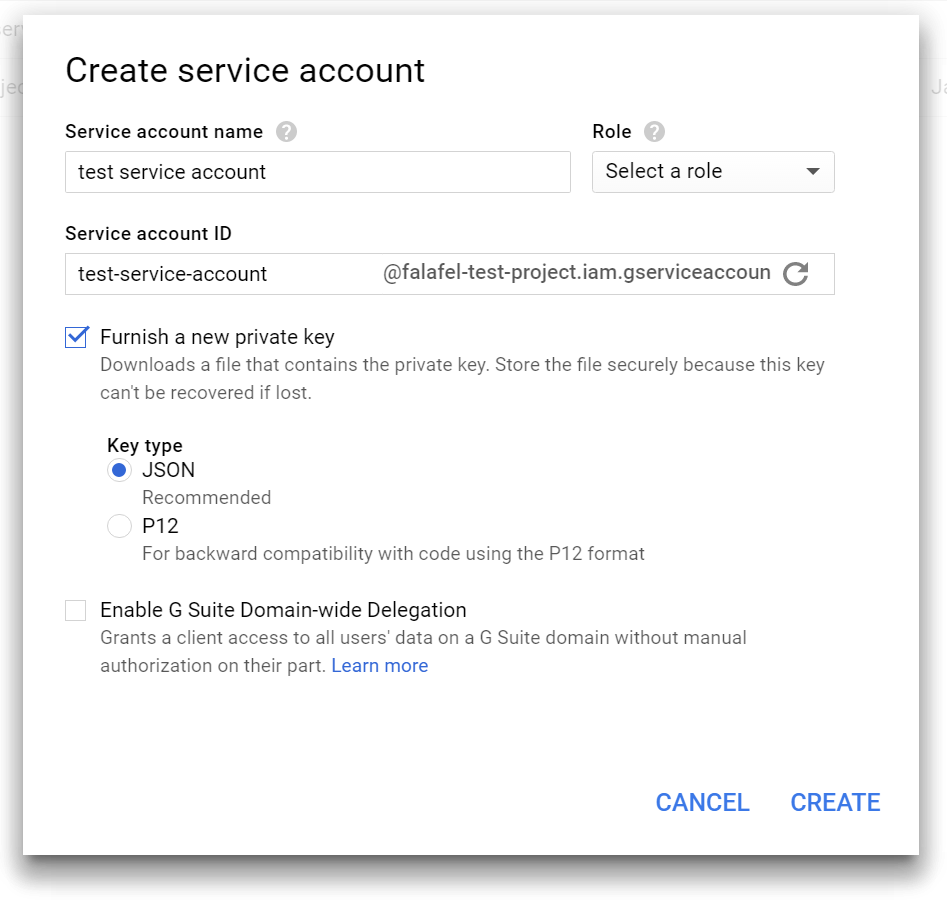
Task: Uncheck Furnish a new private key
Action: click(76, 337)
